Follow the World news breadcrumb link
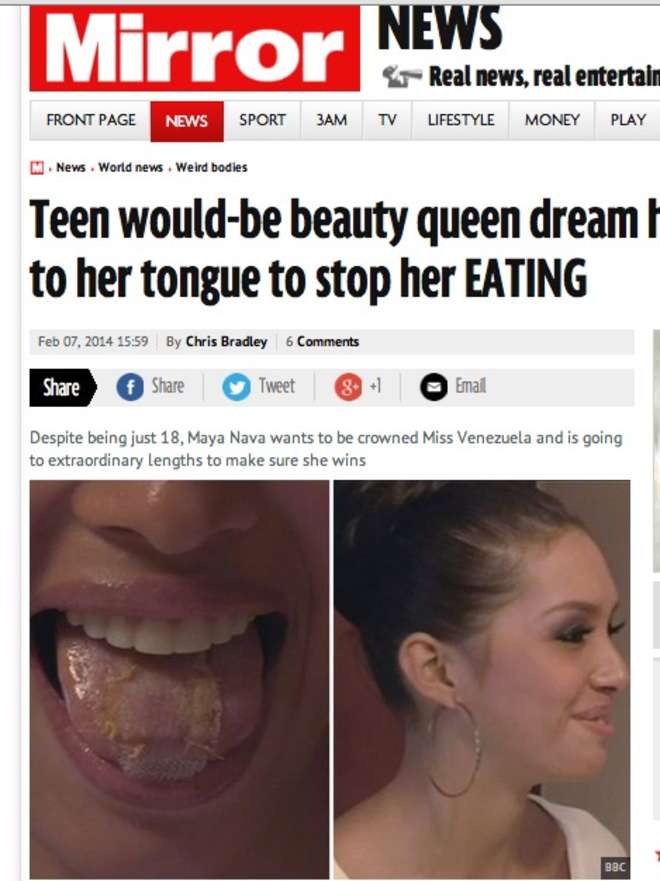 tap(130, 167)
